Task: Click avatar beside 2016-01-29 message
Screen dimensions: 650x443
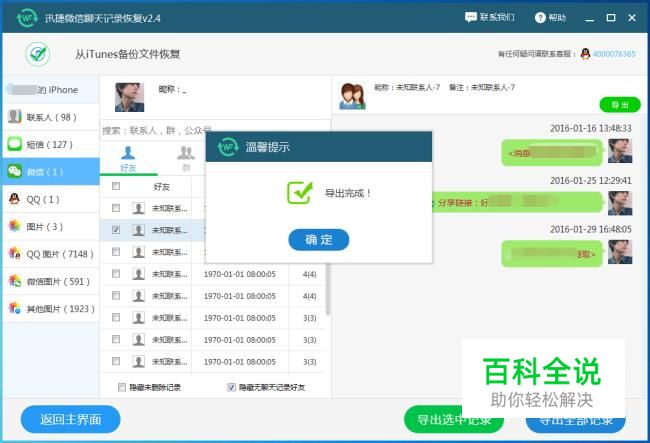Action: point(620,252)
